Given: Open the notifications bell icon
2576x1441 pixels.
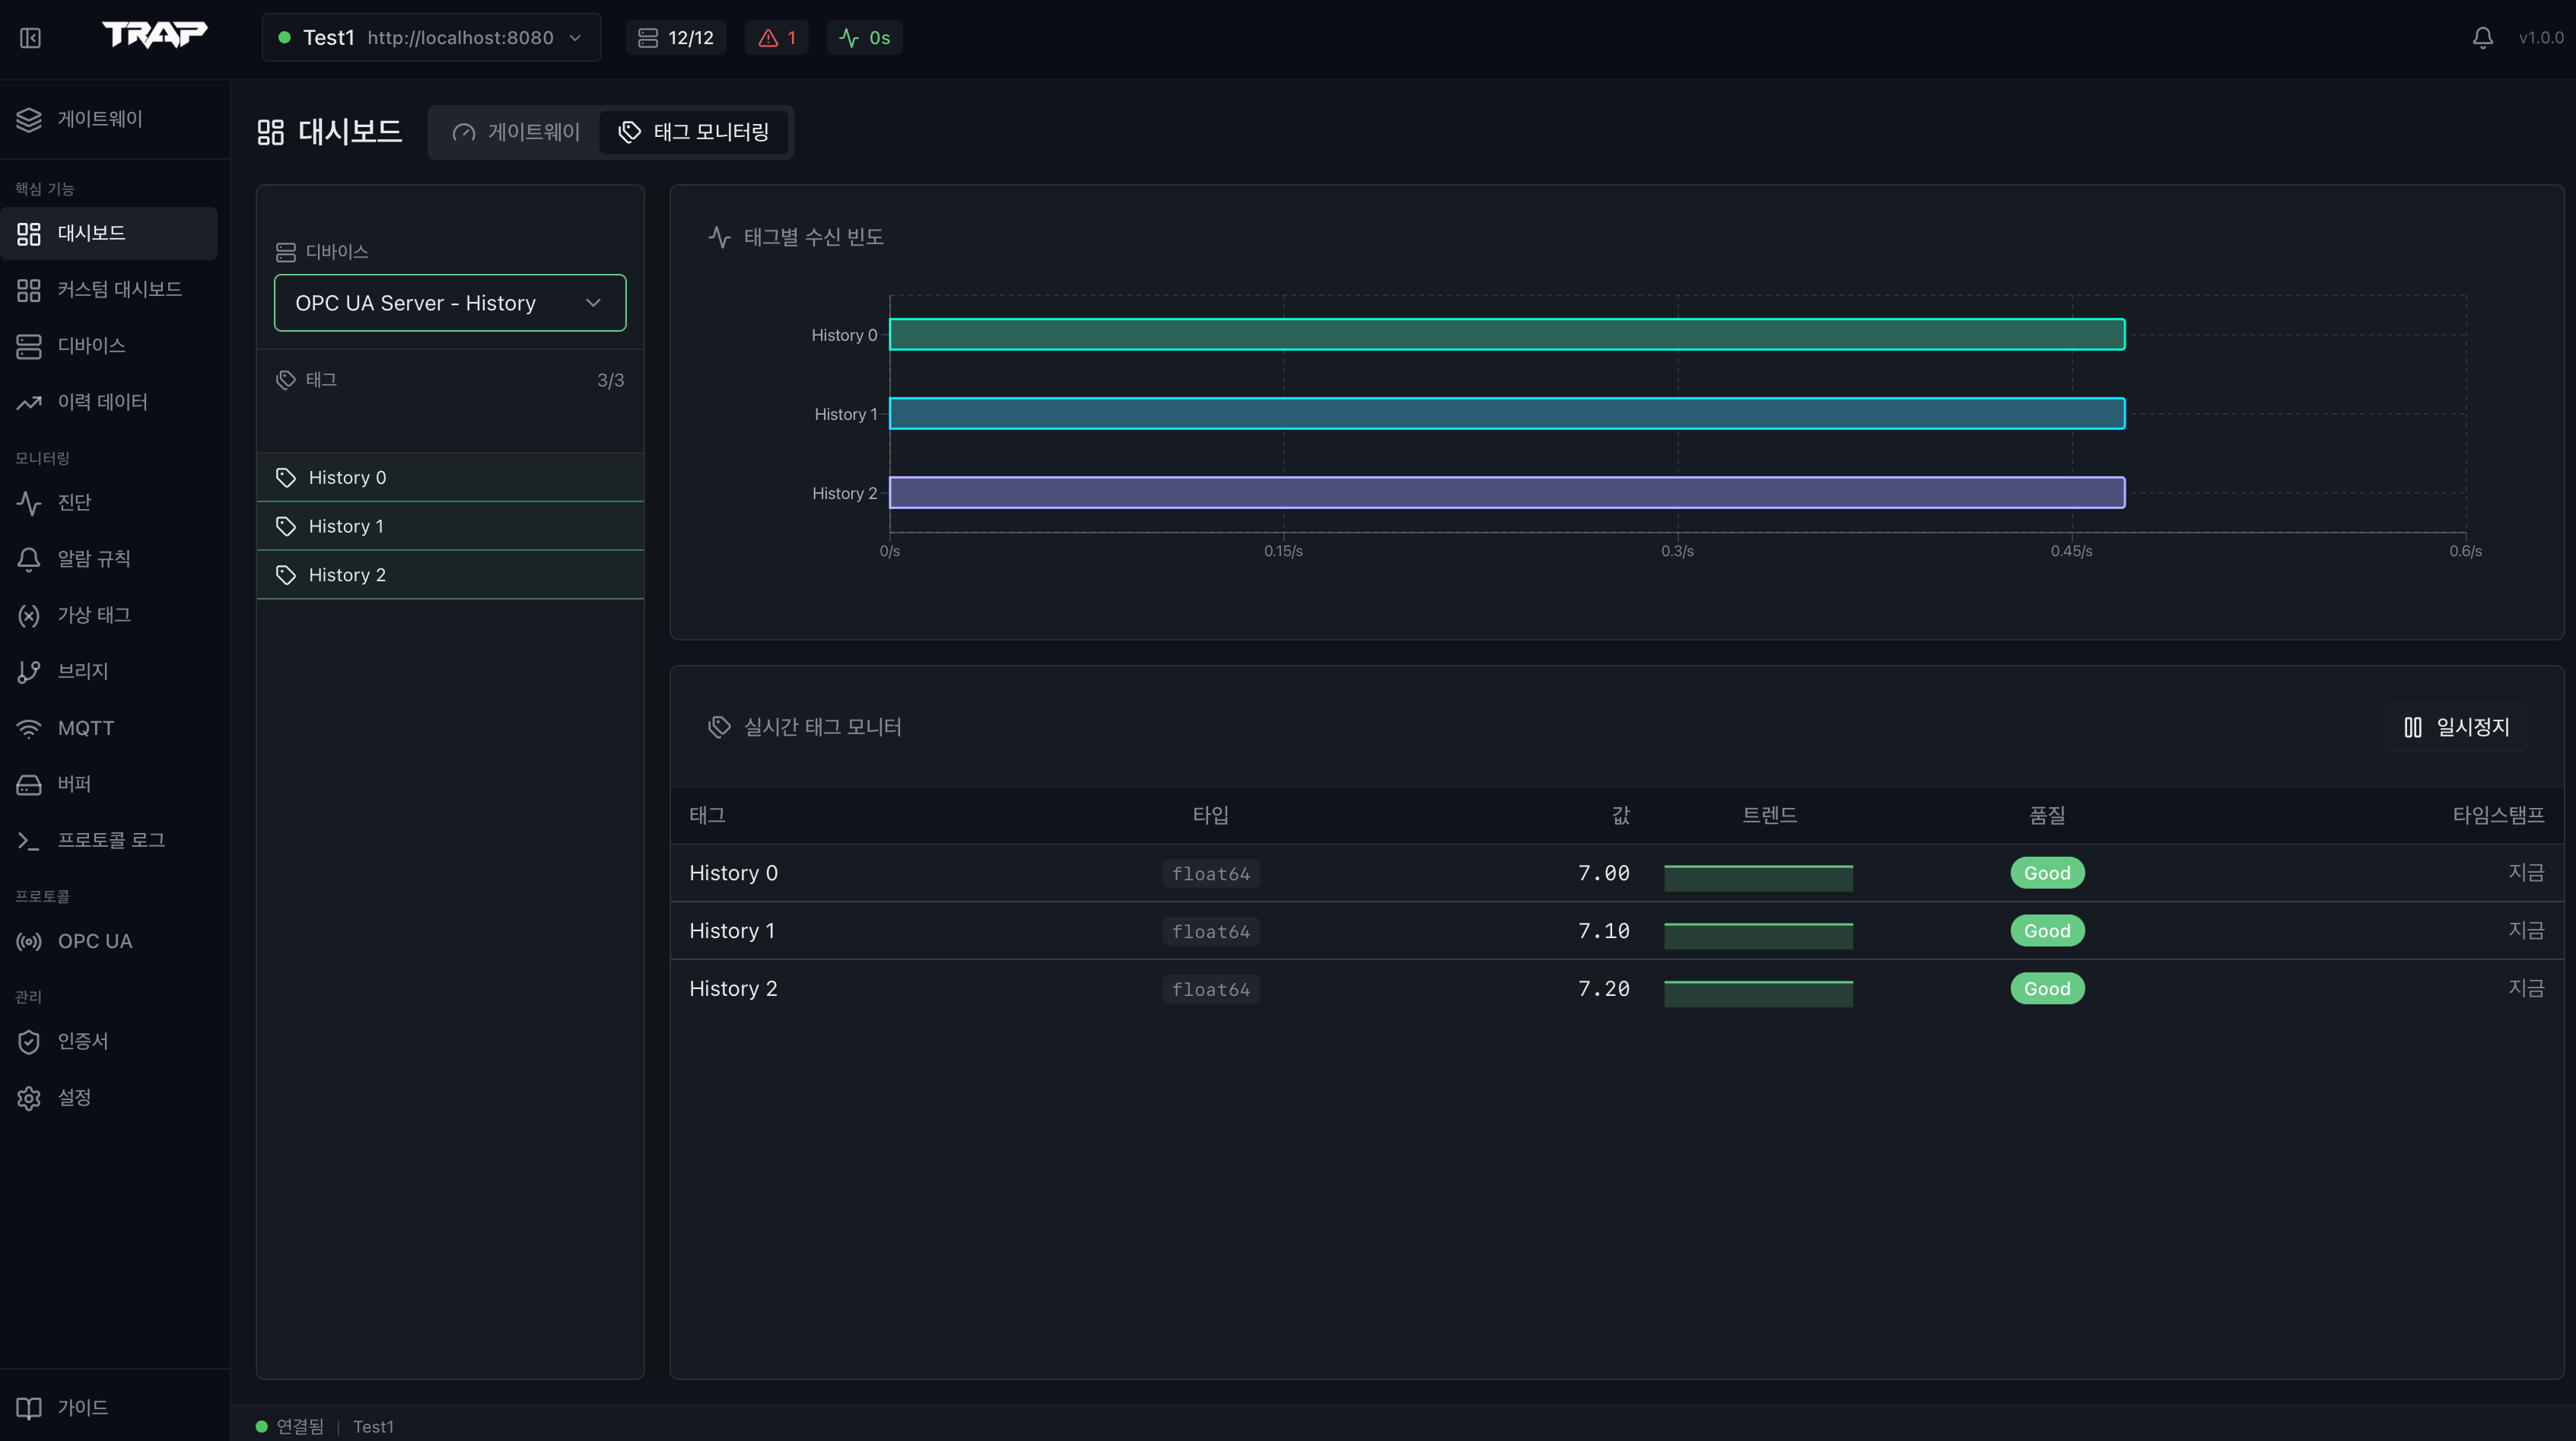Looking at the screenshot, I should click(2482, 38).
